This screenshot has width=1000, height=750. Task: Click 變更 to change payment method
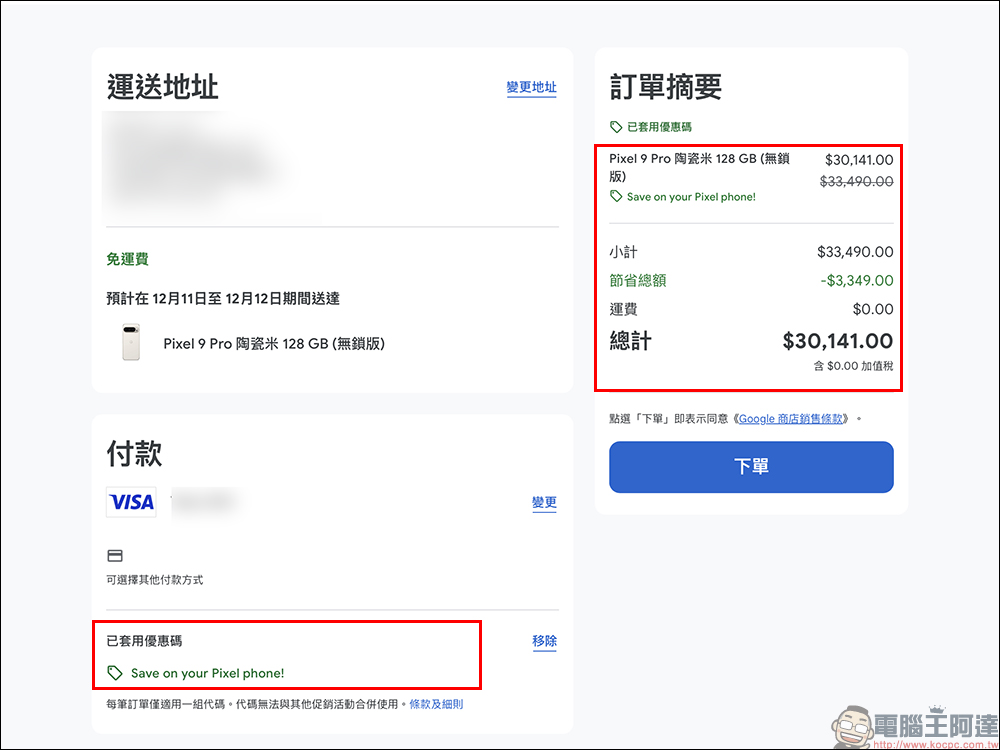(544, 503)
